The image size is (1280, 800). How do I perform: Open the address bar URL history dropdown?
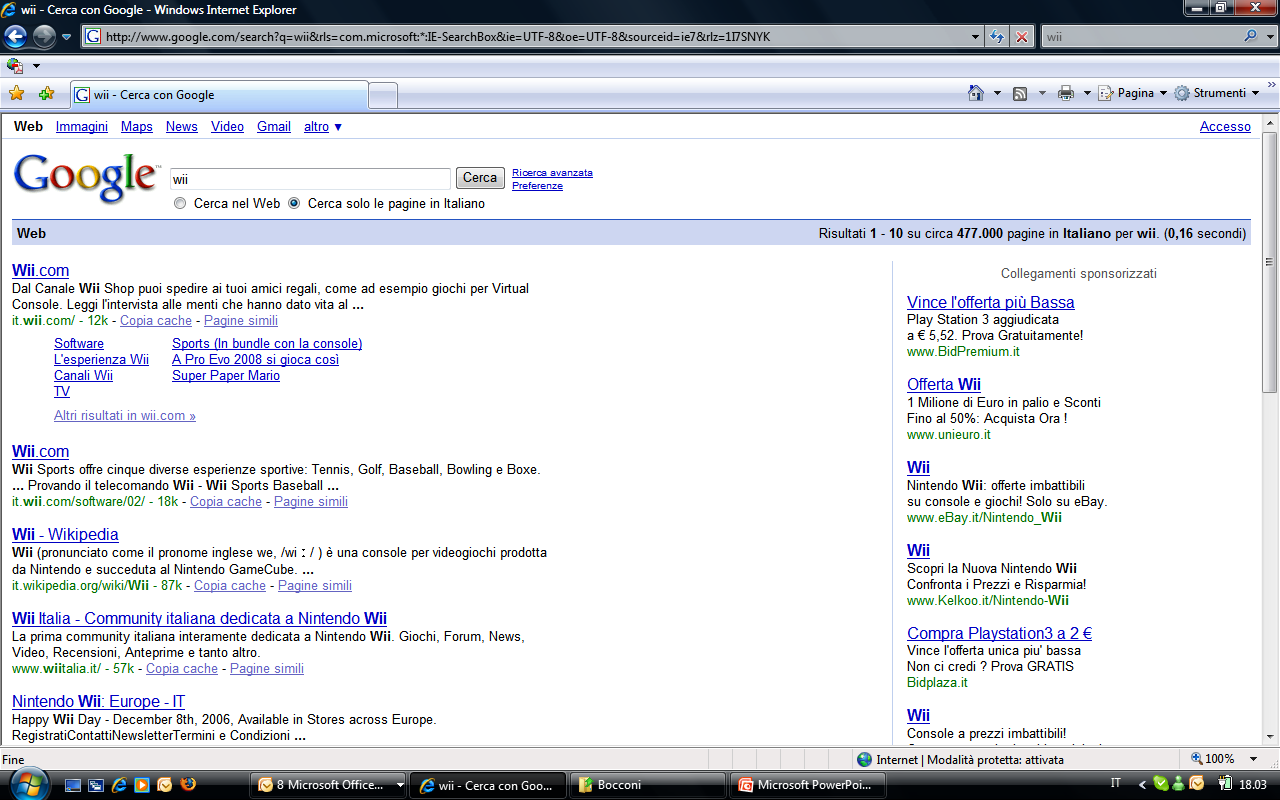pos(976,37)
